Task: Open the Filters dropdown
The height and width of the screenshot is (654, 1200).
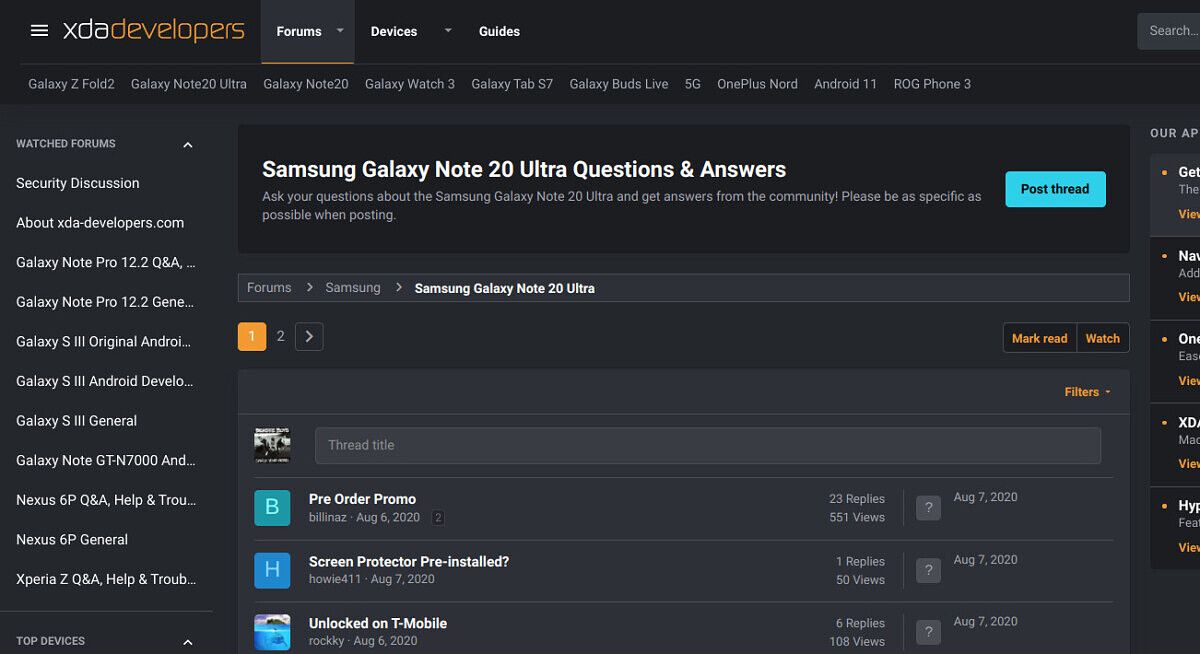Action: point(1087,391)
